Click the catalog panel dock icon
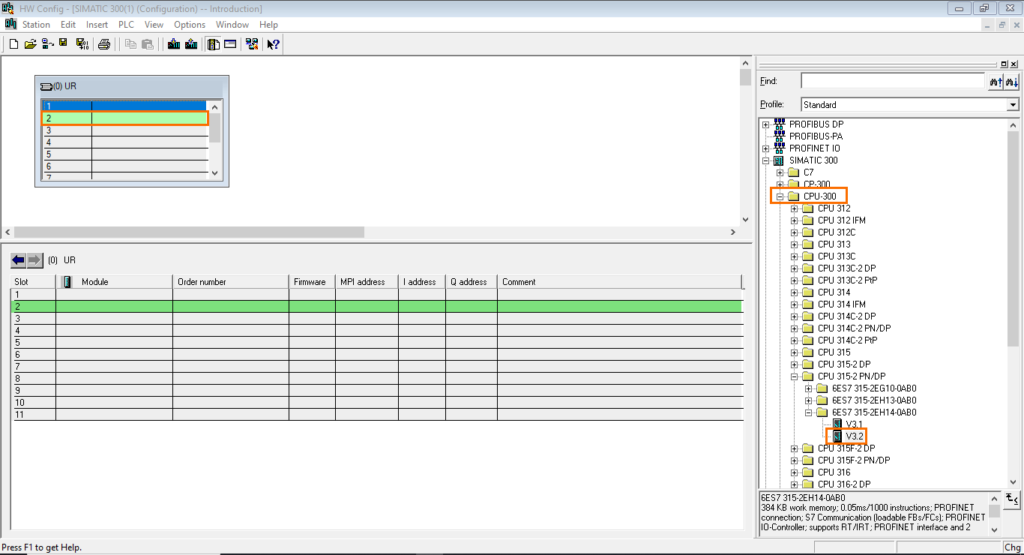Viewport: 1024px width, 555px height. click(x=1004, y=64)
